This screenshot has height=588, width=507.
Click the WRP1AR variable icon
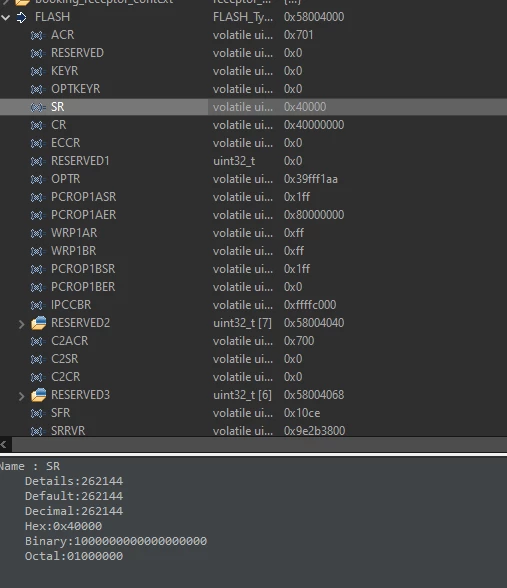pos(38,233)
